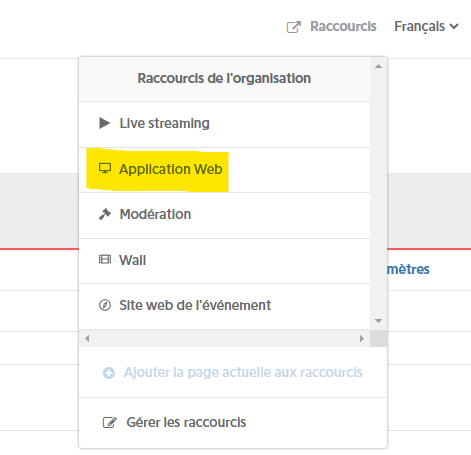
Task: Click the scrollbar down arrow in shortcuts list
Action: click(x=378, y=321)
